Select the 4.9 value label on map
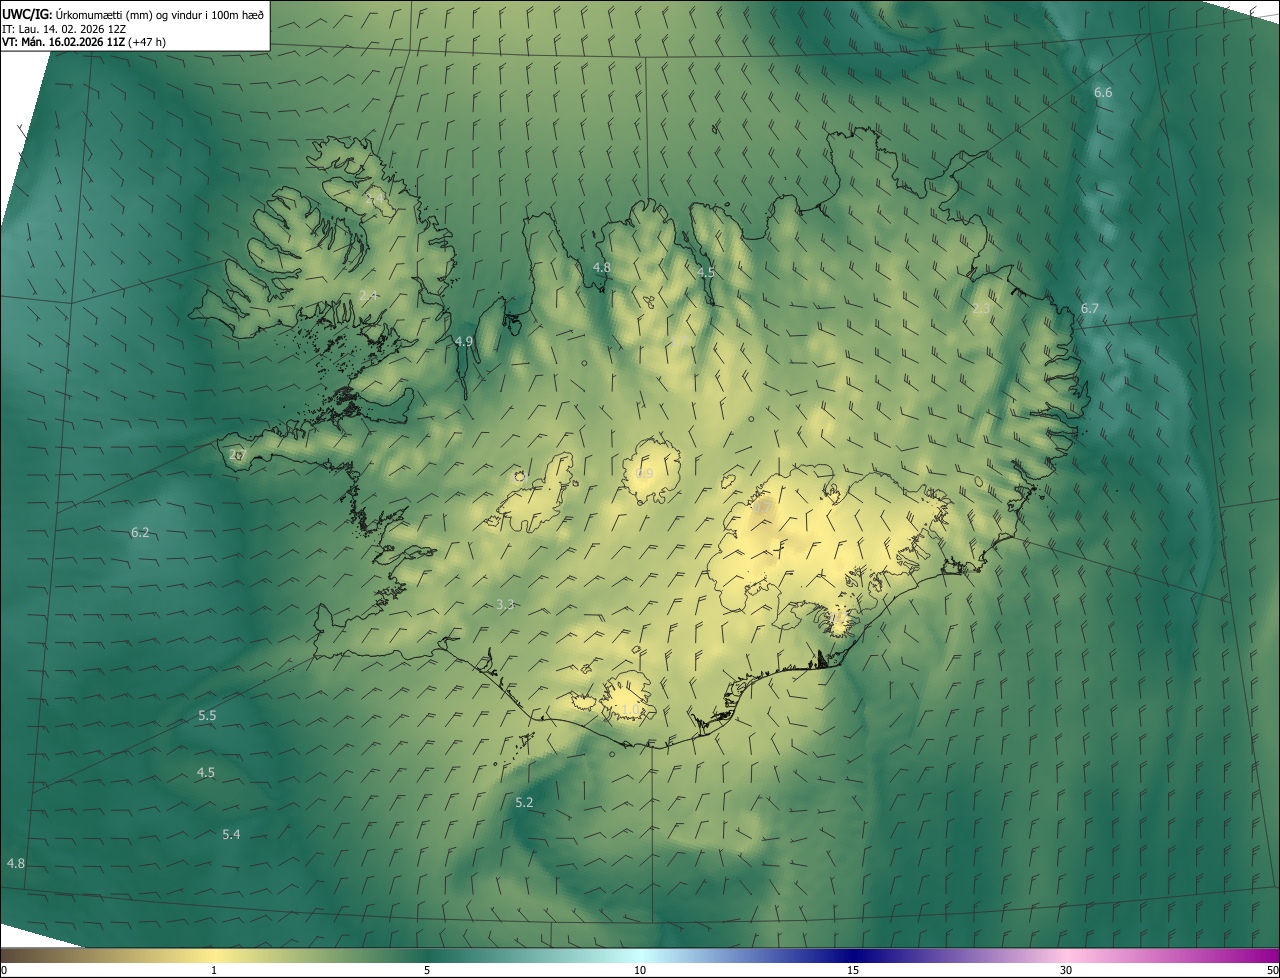Viewport: 1280px width, 978px height. click(464, 341)
